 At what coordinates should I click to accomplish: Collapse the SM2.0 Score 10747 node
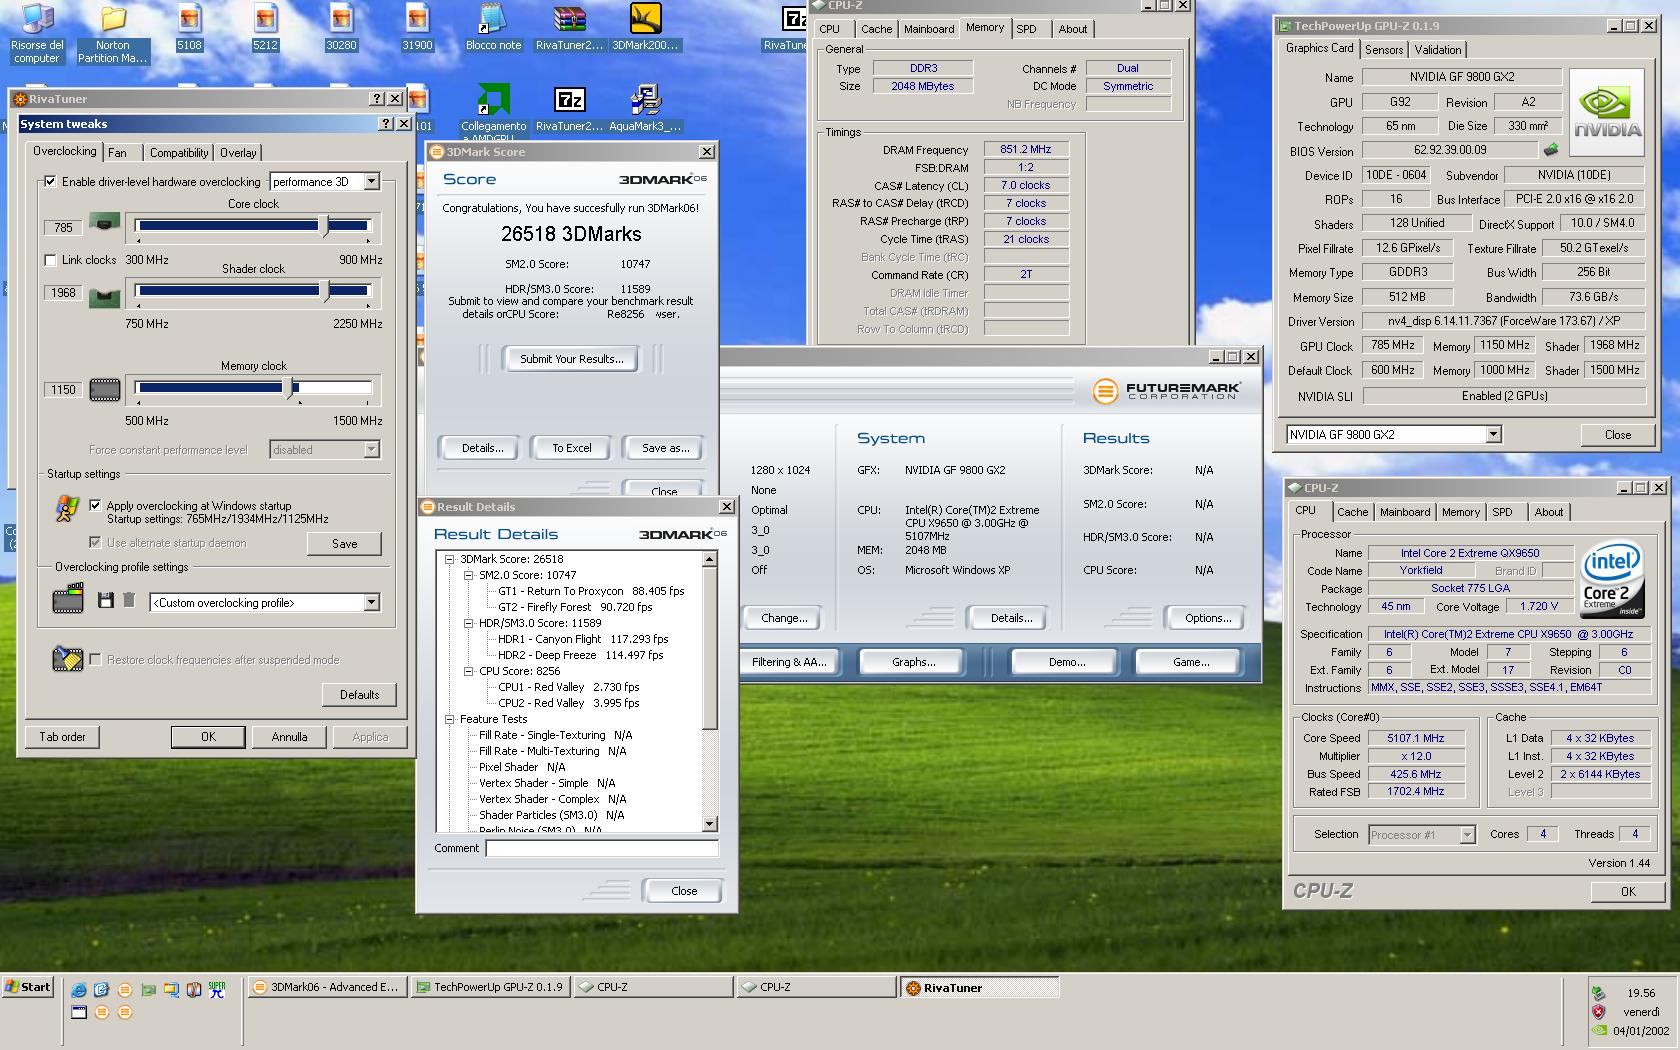pos(469,575)
